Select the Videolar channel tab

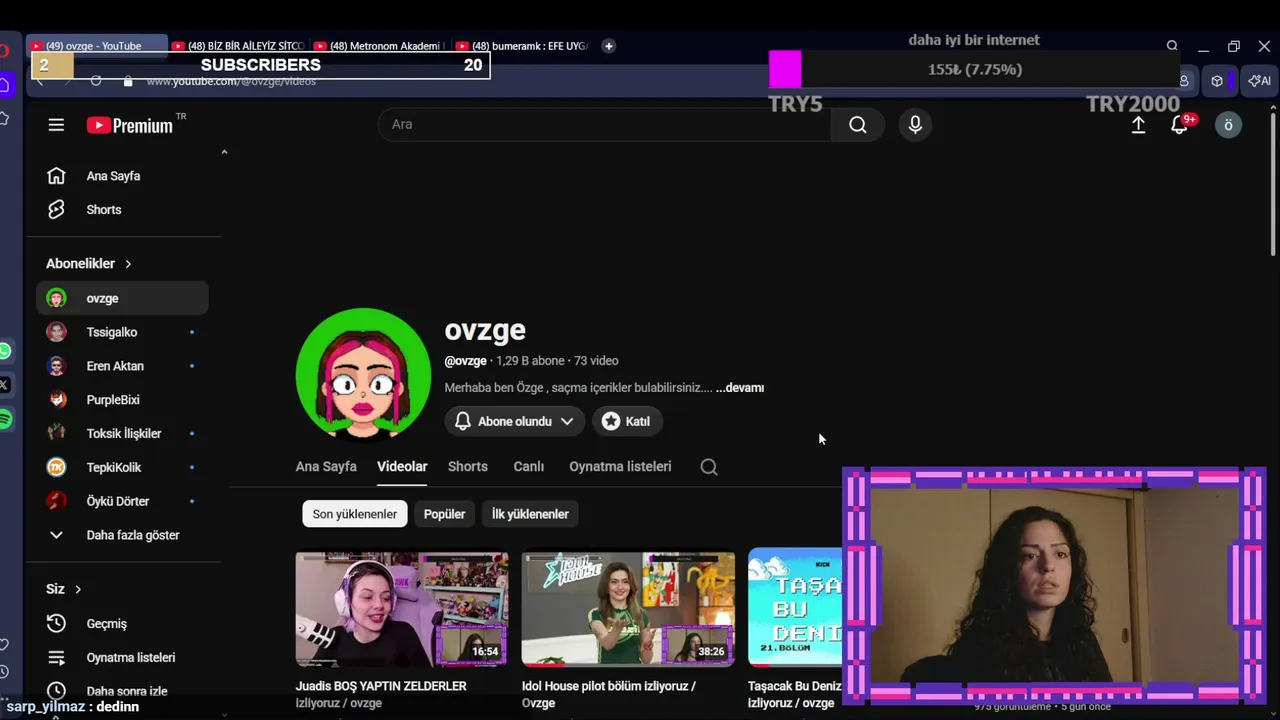coord(402,467)
